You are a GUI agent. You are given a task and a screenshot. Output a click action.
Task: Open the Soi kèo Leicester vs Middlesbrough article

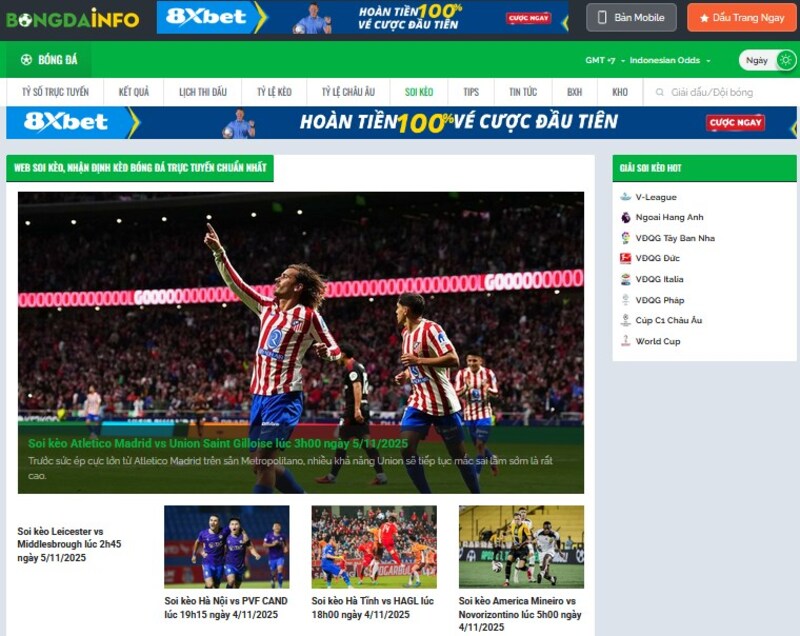69,544
